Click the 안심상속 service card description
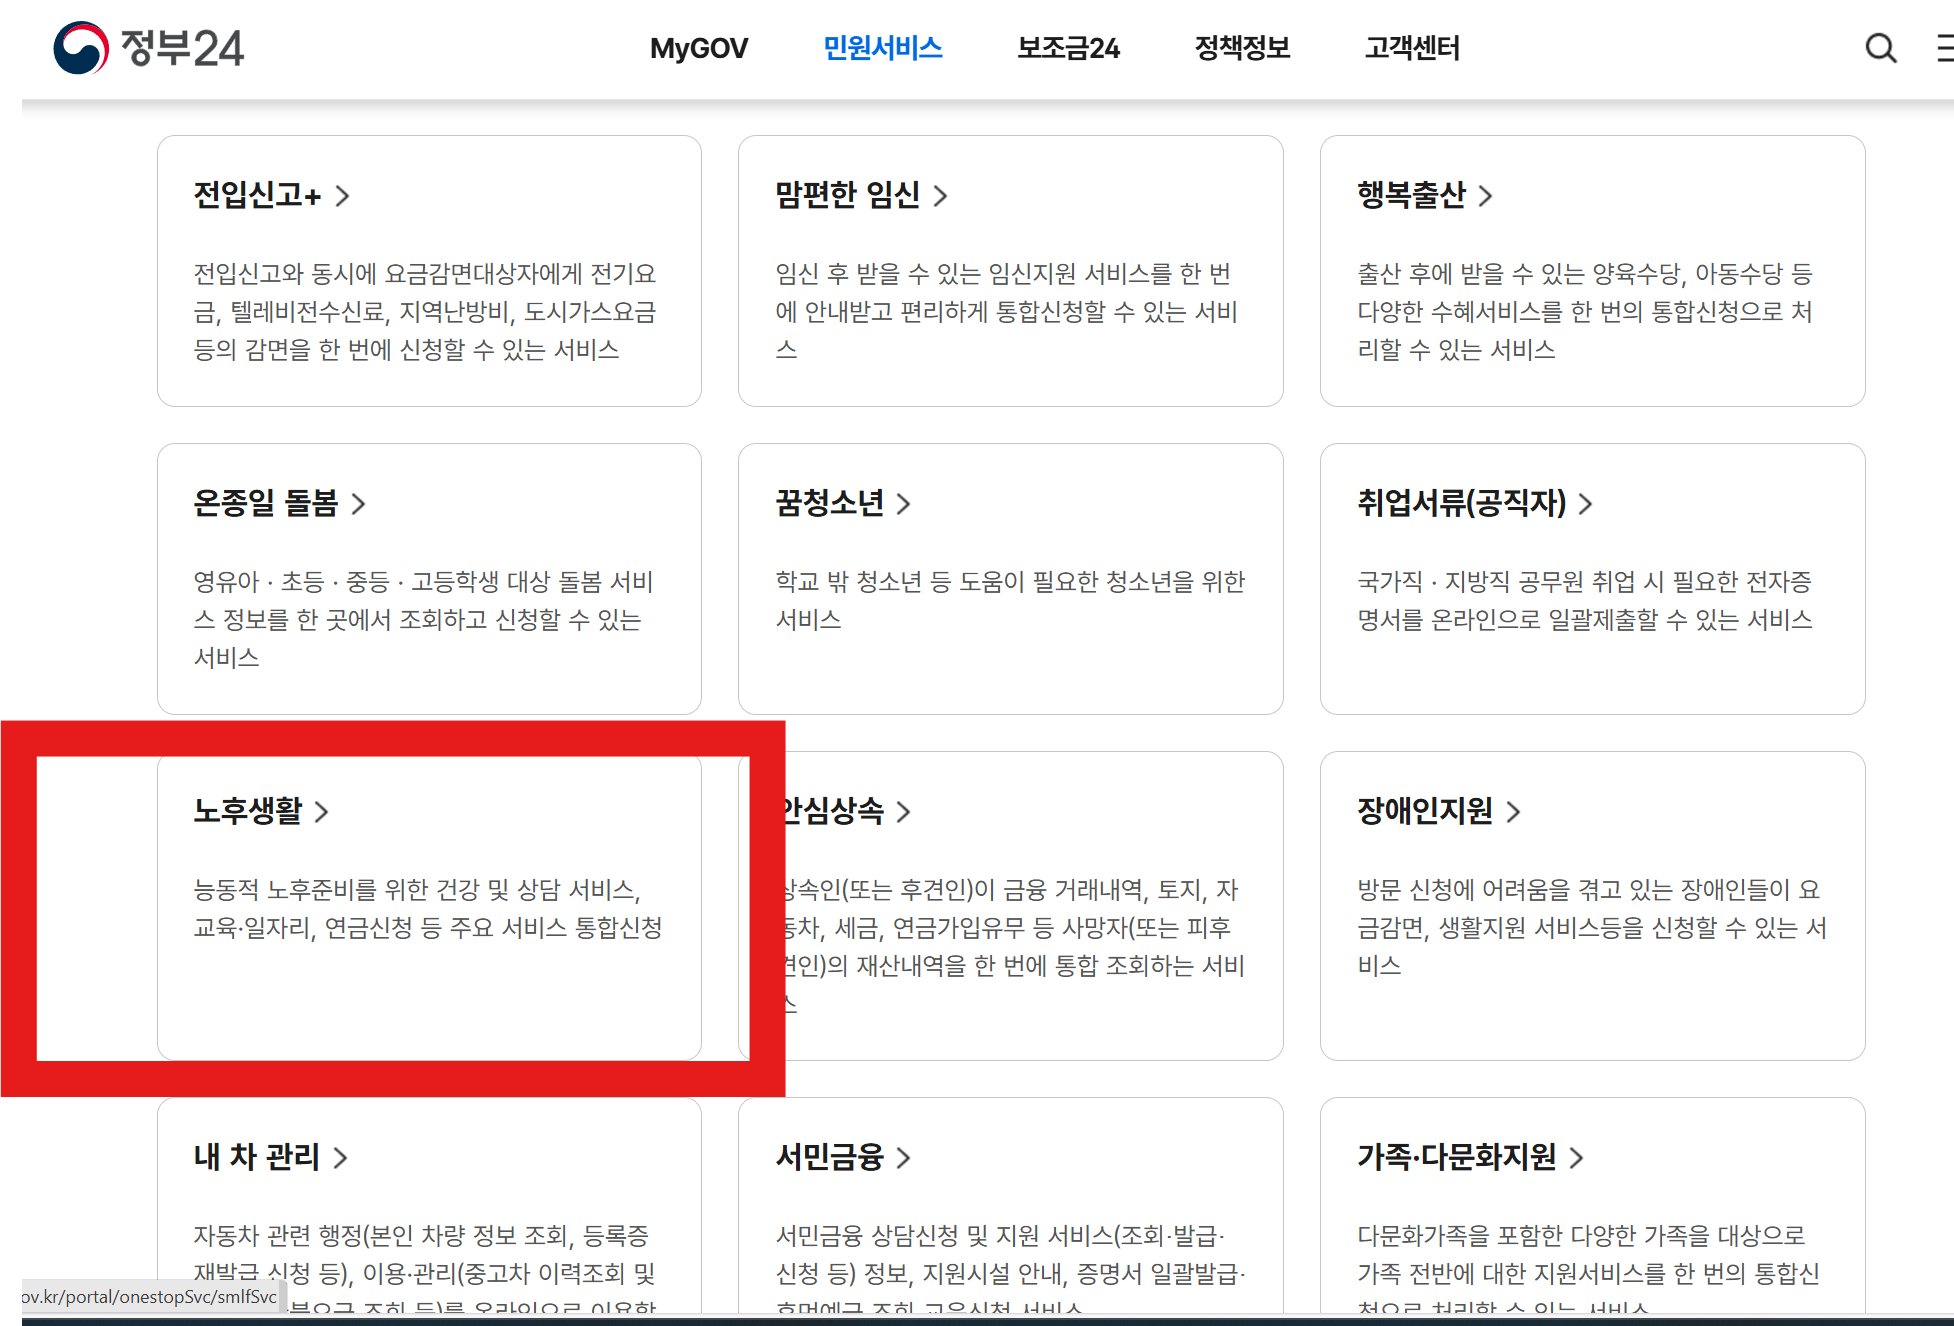The height and width of the screenshot is (1326, 1954). pos(1012,929)
